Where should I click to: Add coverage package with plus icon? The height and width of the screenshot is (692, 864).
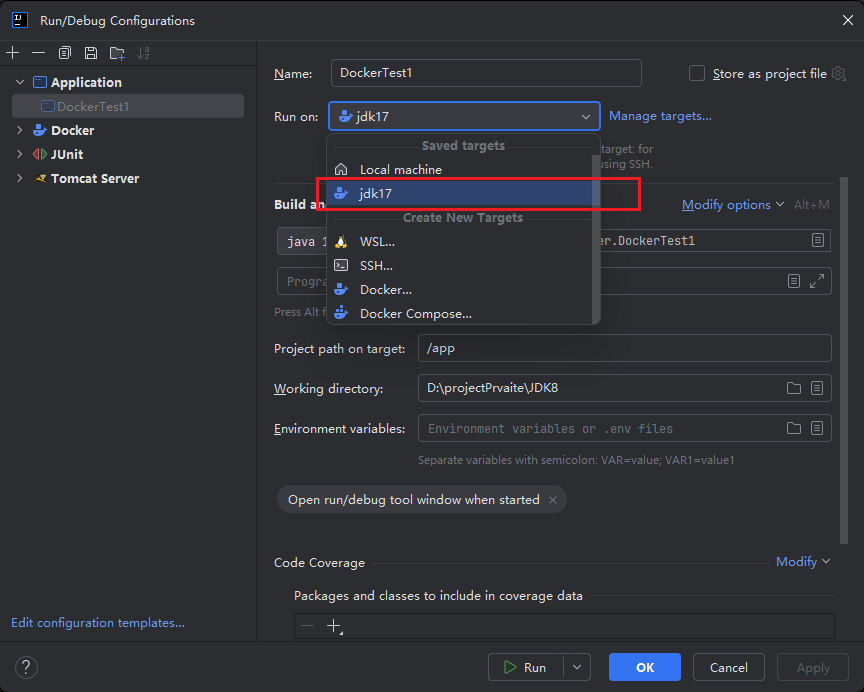click(x=334, y=626)
